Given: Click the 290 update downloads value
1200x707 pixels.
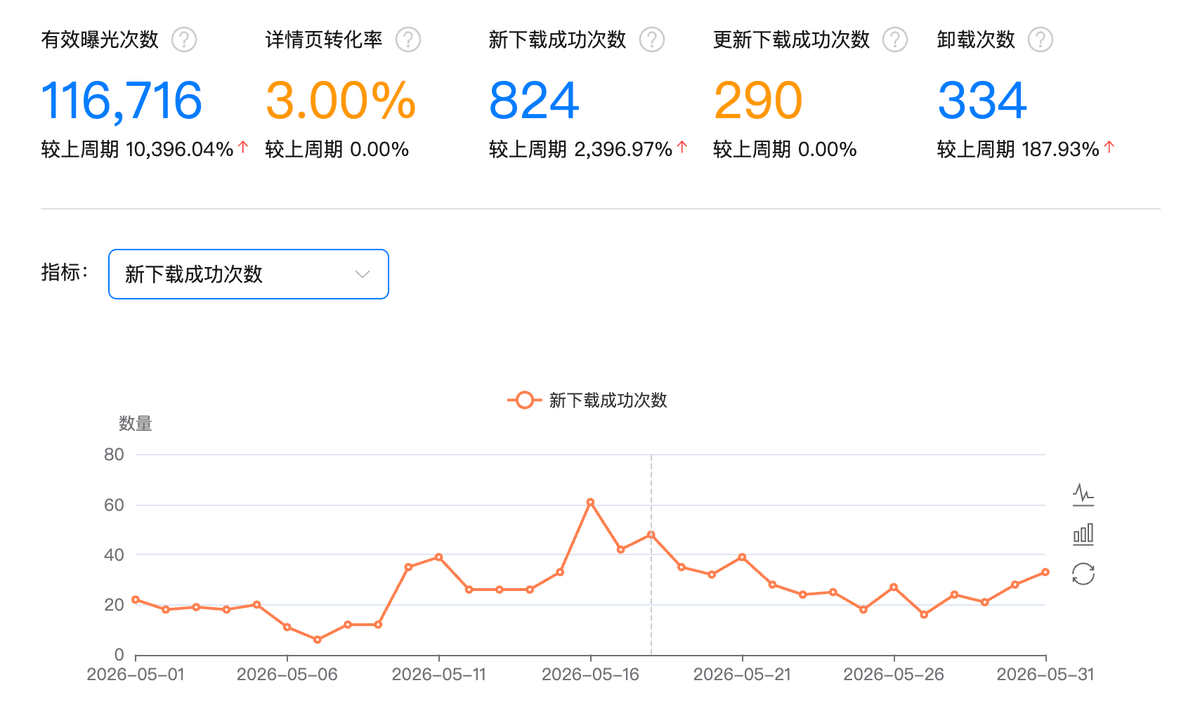Looking at the screenshot, I should pyautogui.click(x=758, y=100).
